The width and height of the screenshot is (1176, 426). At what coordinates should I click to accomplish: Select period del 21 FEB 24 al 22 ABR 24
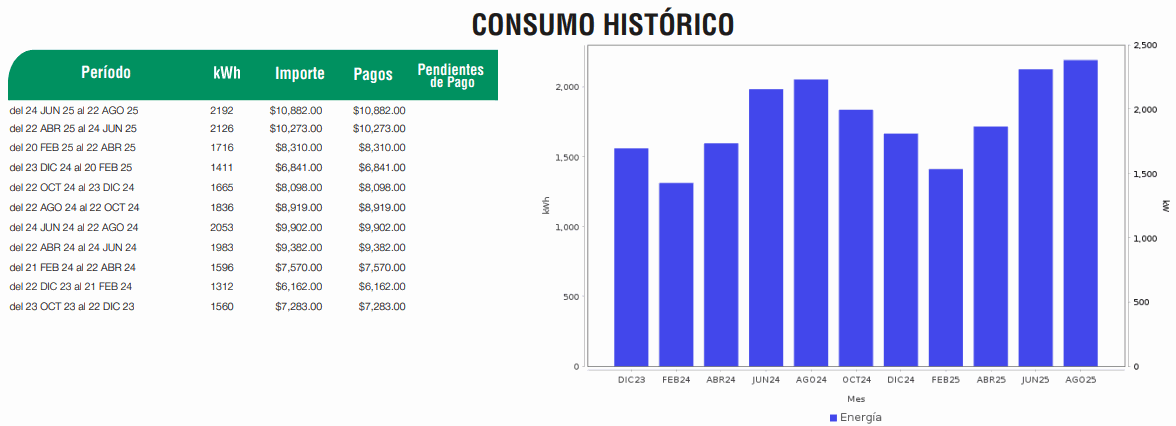(73, 267)
